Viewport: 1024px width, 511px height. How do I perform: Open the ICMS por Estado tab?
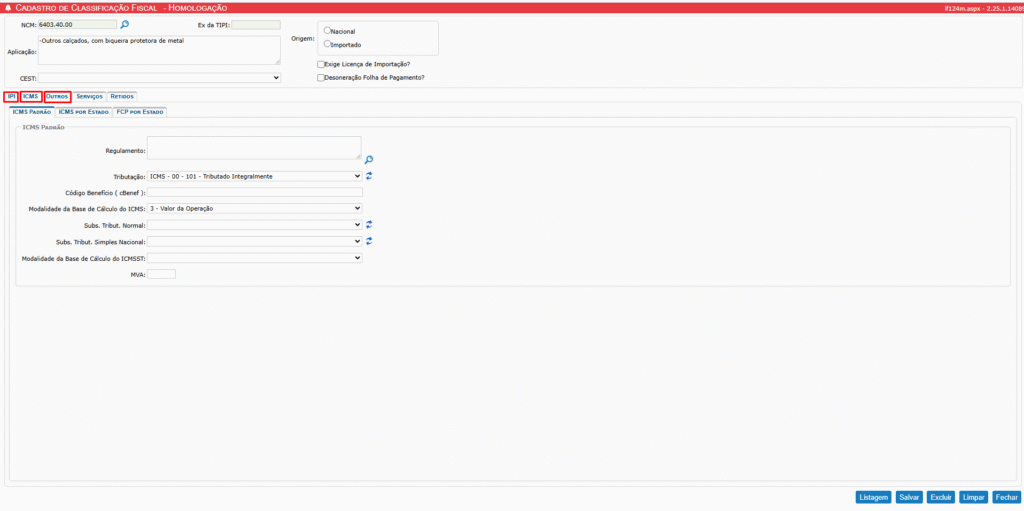click(84, 112)
